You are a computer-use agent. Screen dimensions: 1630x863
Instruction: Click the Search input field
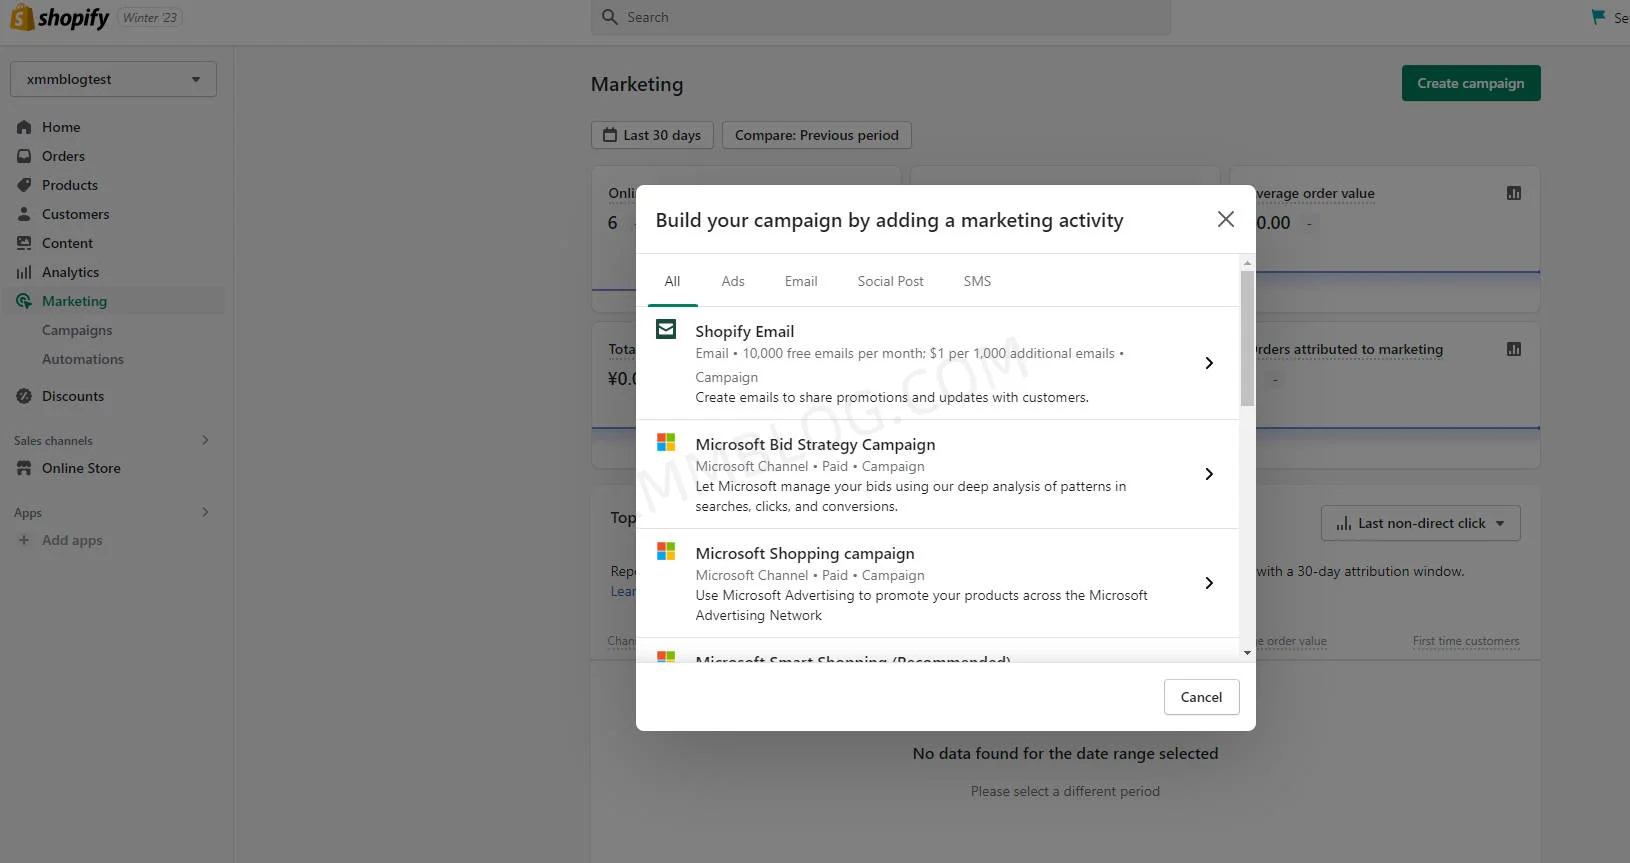click(880, 17)
